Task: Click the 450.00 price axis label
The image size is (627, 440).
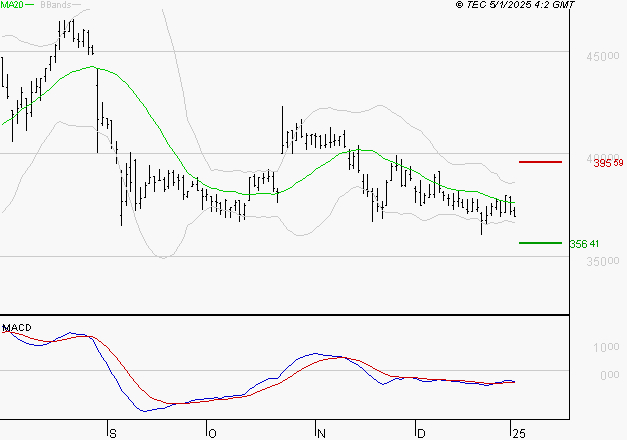Action: click(x=603, y=56)
